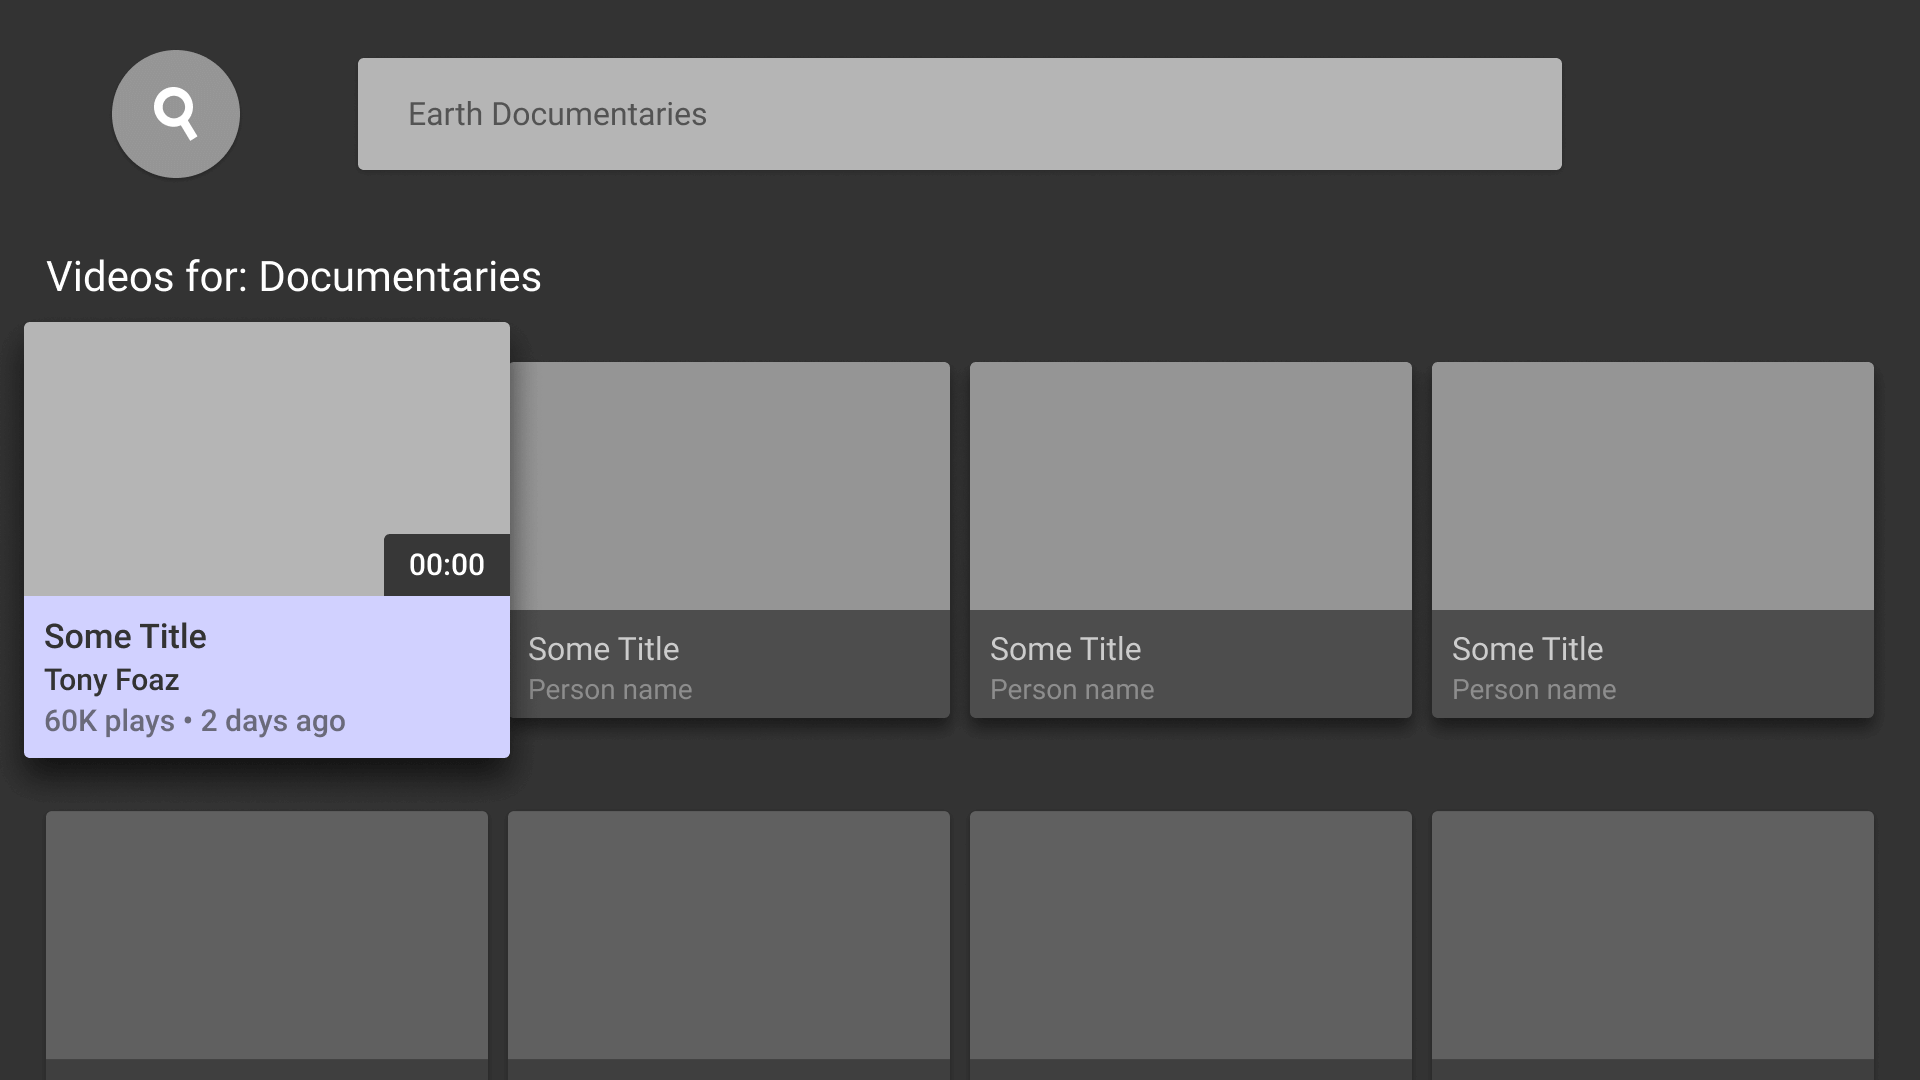Screen dimensions: 1920x1080
Task: Click the round search icon button
Action: click(x=176, y=114)
